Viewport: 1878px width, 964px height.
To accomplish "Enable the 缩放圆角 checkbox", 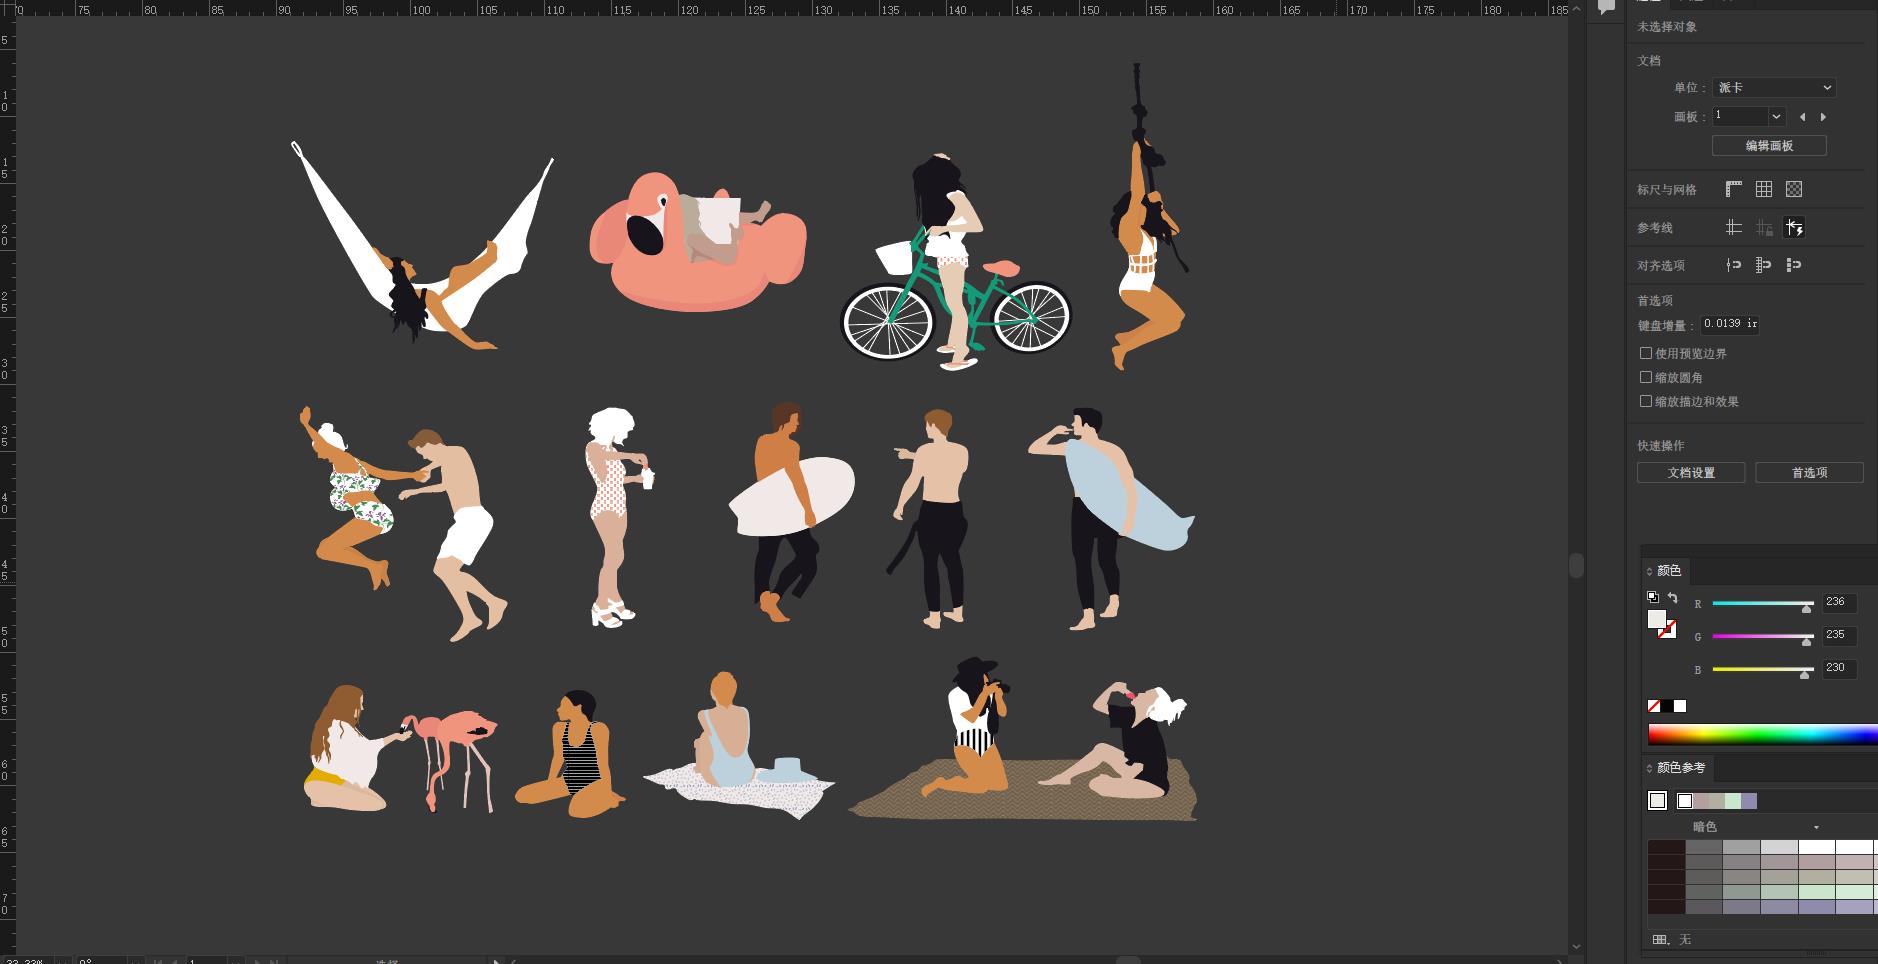I will (x=1646, y=377).
